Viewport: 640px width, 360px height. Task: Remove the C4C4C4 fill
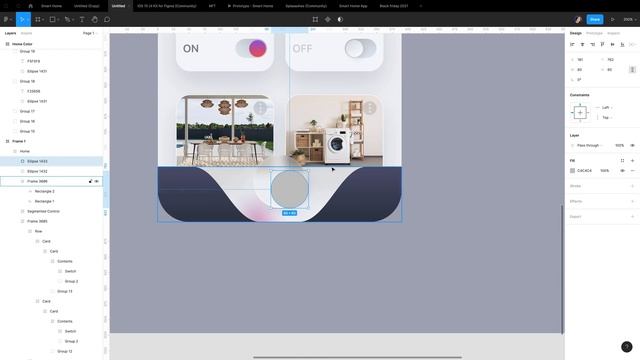coord(632,171)
